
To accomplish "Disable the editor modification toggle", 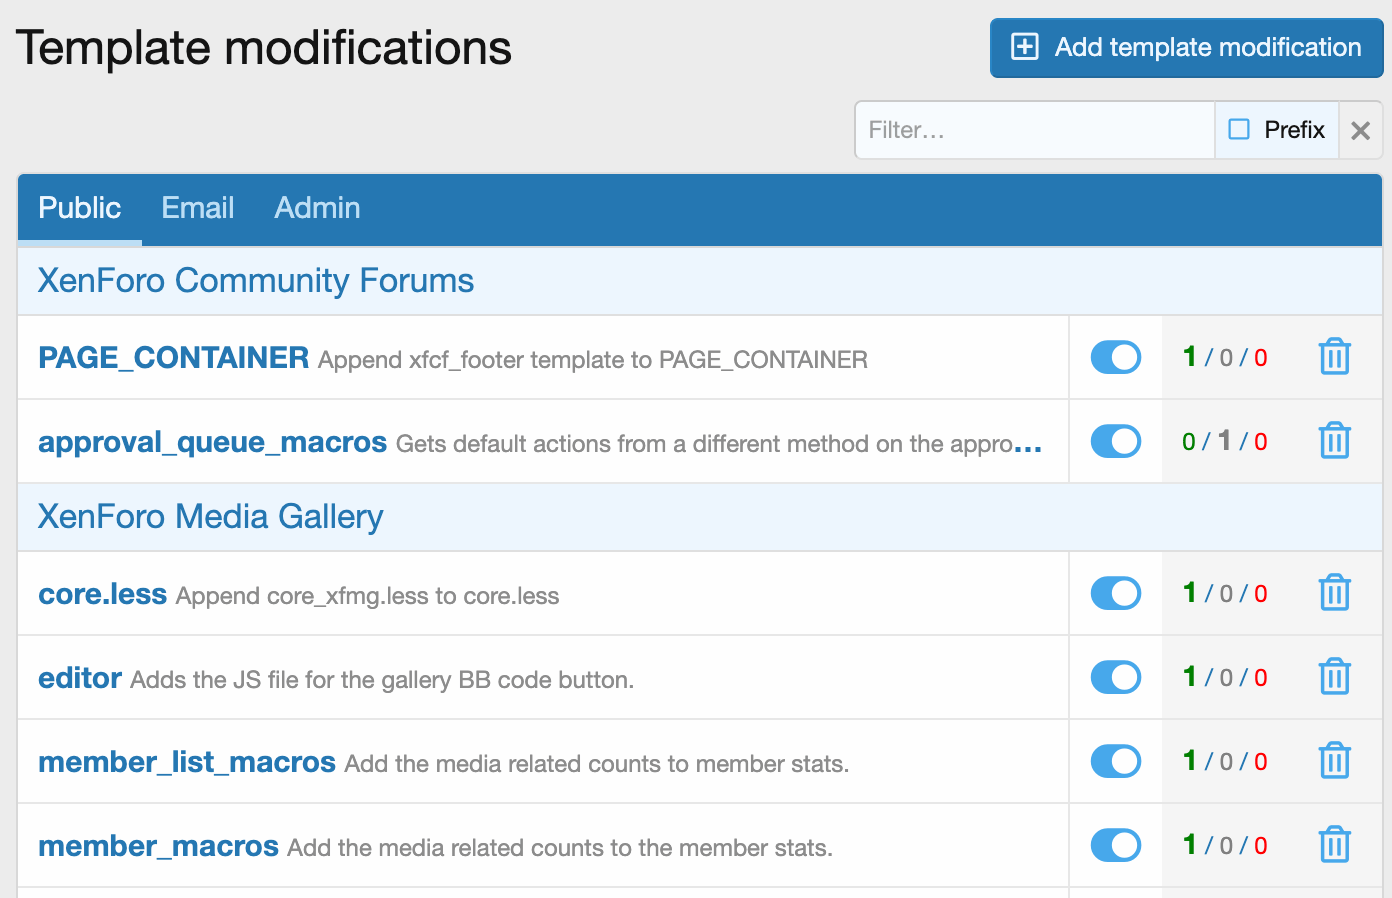I will pyautogui.click(x=1115, y=677).
